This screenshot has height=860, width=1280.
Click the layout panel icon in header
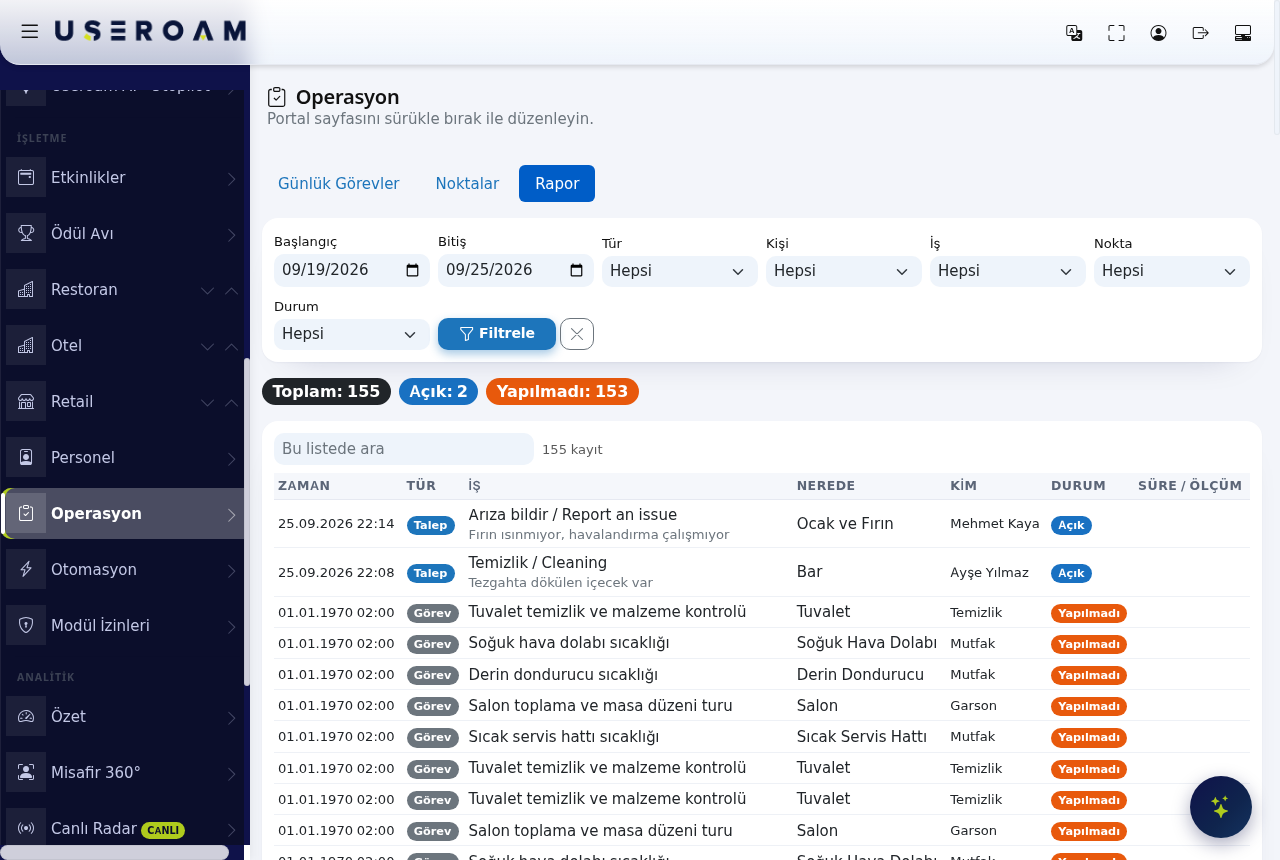(1243, 33)
